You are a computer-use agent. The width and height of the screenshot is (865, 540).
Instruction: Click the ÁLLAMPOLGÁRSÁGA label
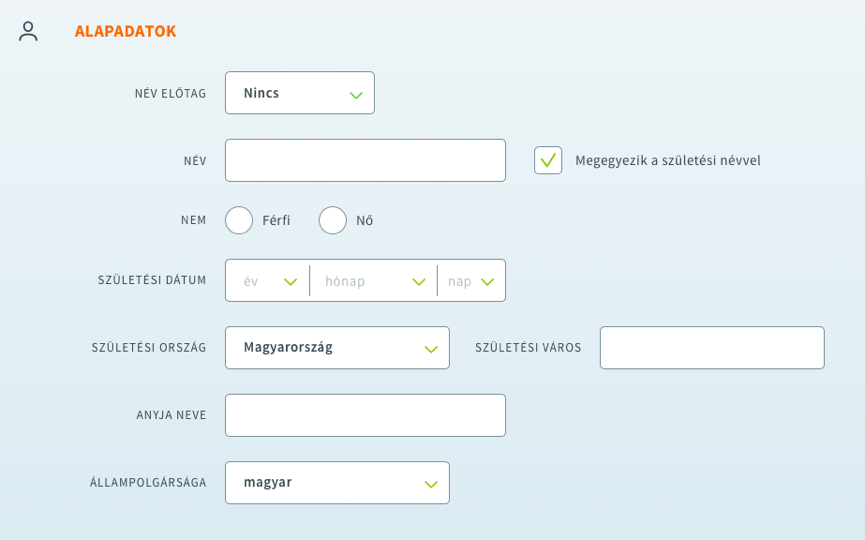(x=148, y=483)
